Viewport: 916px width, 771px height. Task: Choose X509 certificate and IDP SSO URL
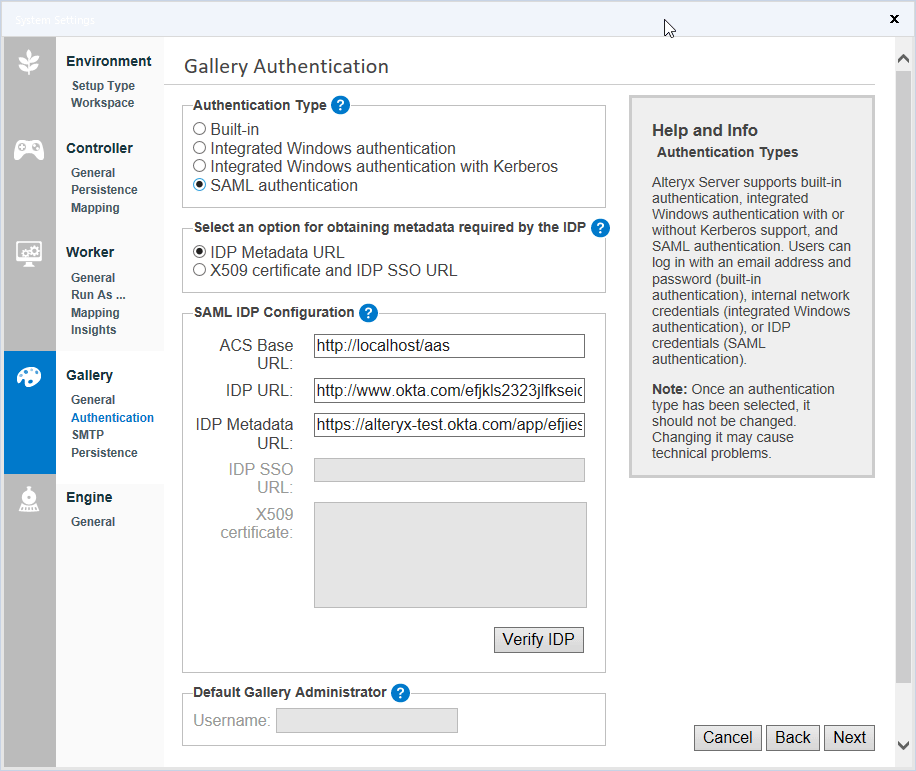200,270
